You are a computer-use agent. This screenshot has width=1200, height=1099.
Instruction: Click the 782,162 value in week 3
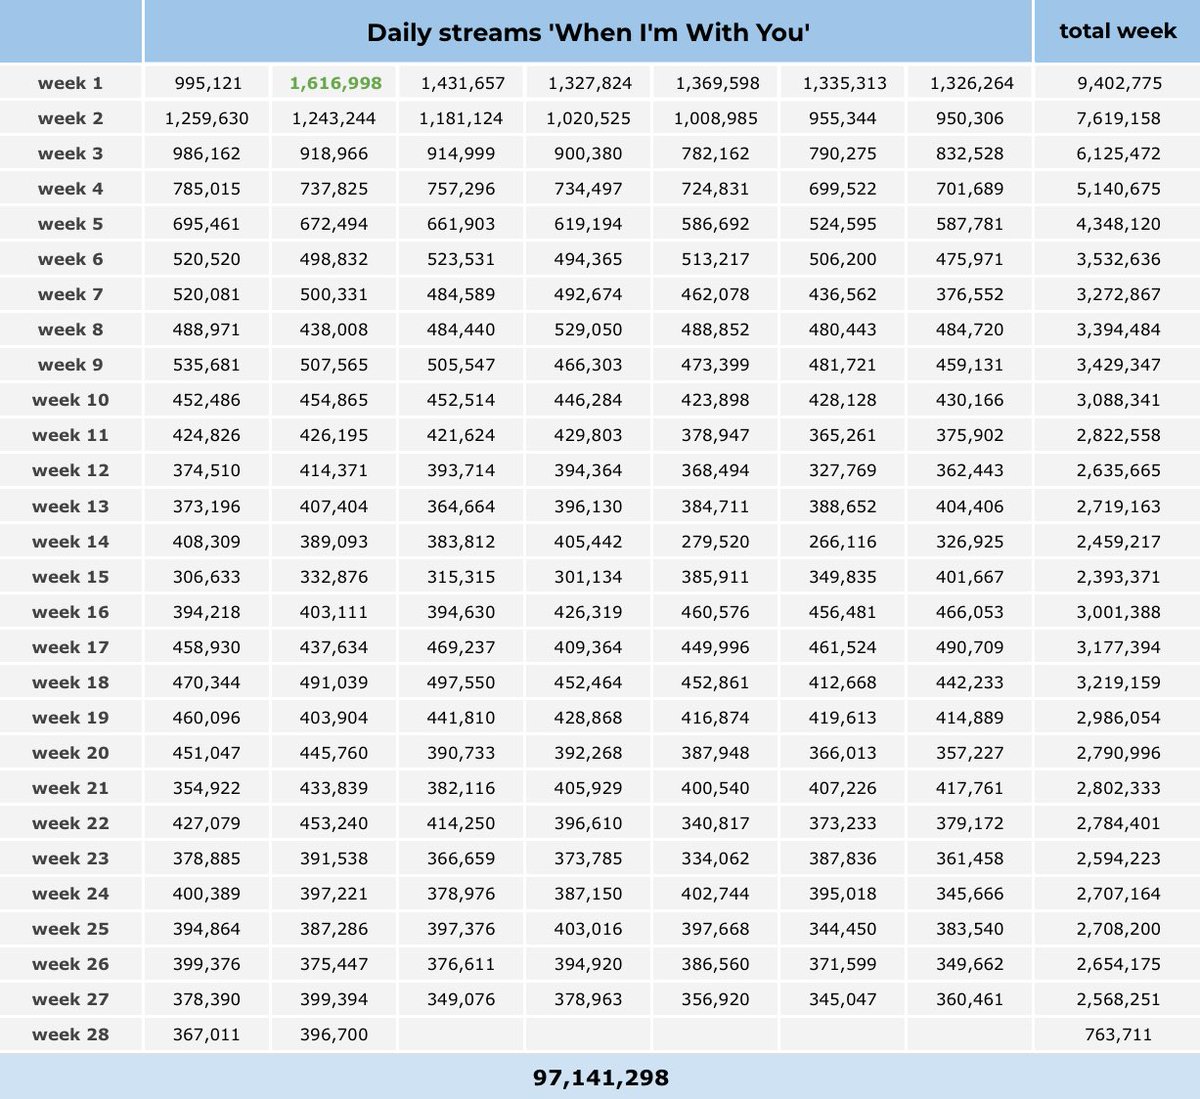(715, 154)
